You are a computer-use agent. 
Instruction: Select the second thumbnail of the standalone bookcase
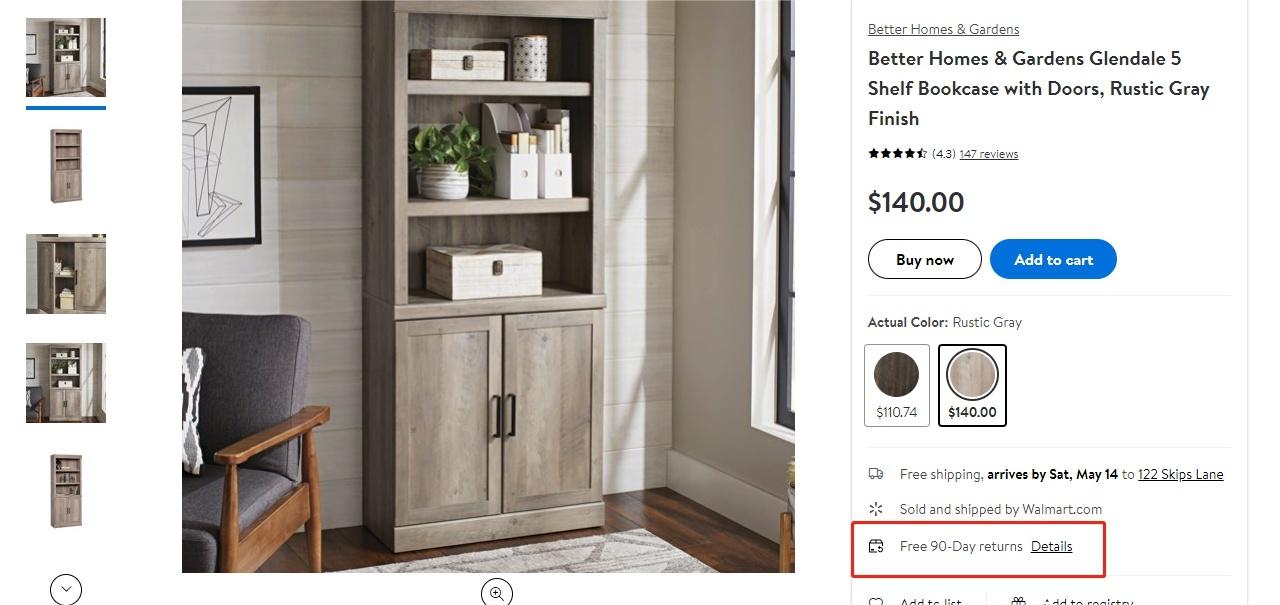click(x=66, y=166)
